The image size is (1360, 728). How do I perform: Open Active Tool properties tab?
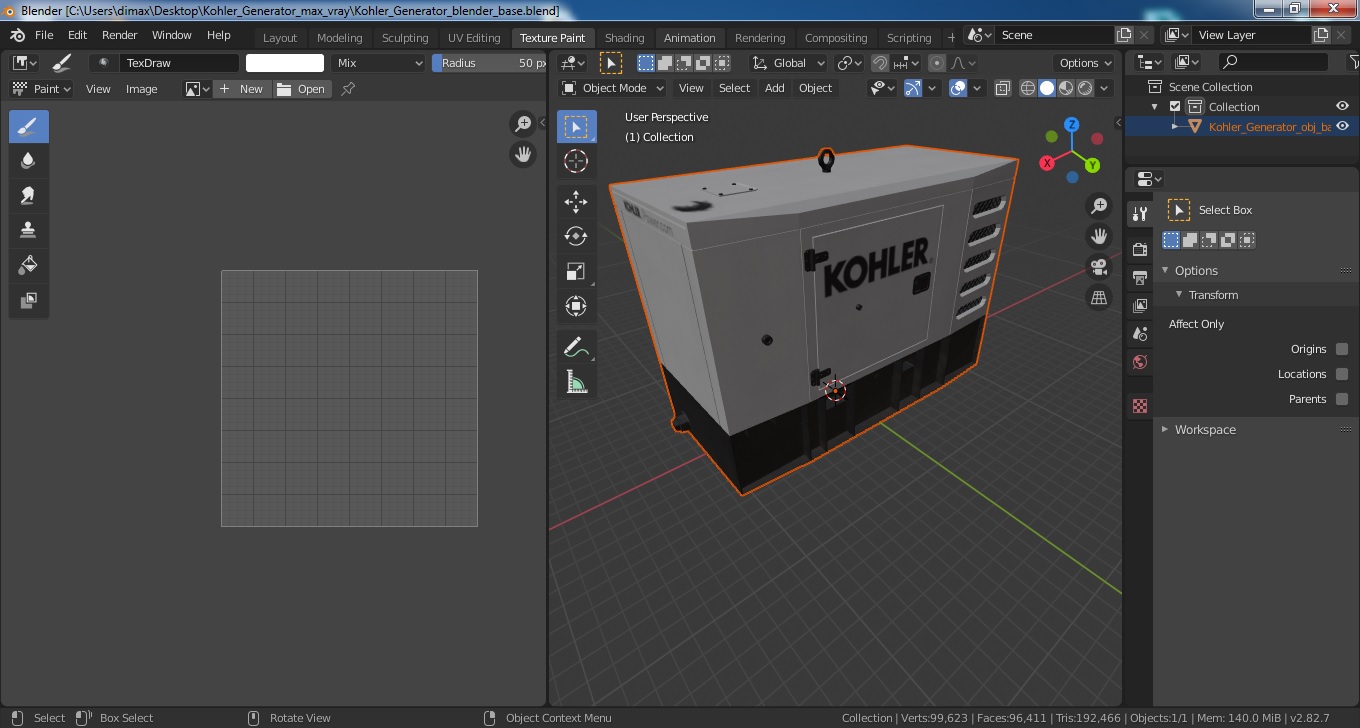(x=1140, y=213)
